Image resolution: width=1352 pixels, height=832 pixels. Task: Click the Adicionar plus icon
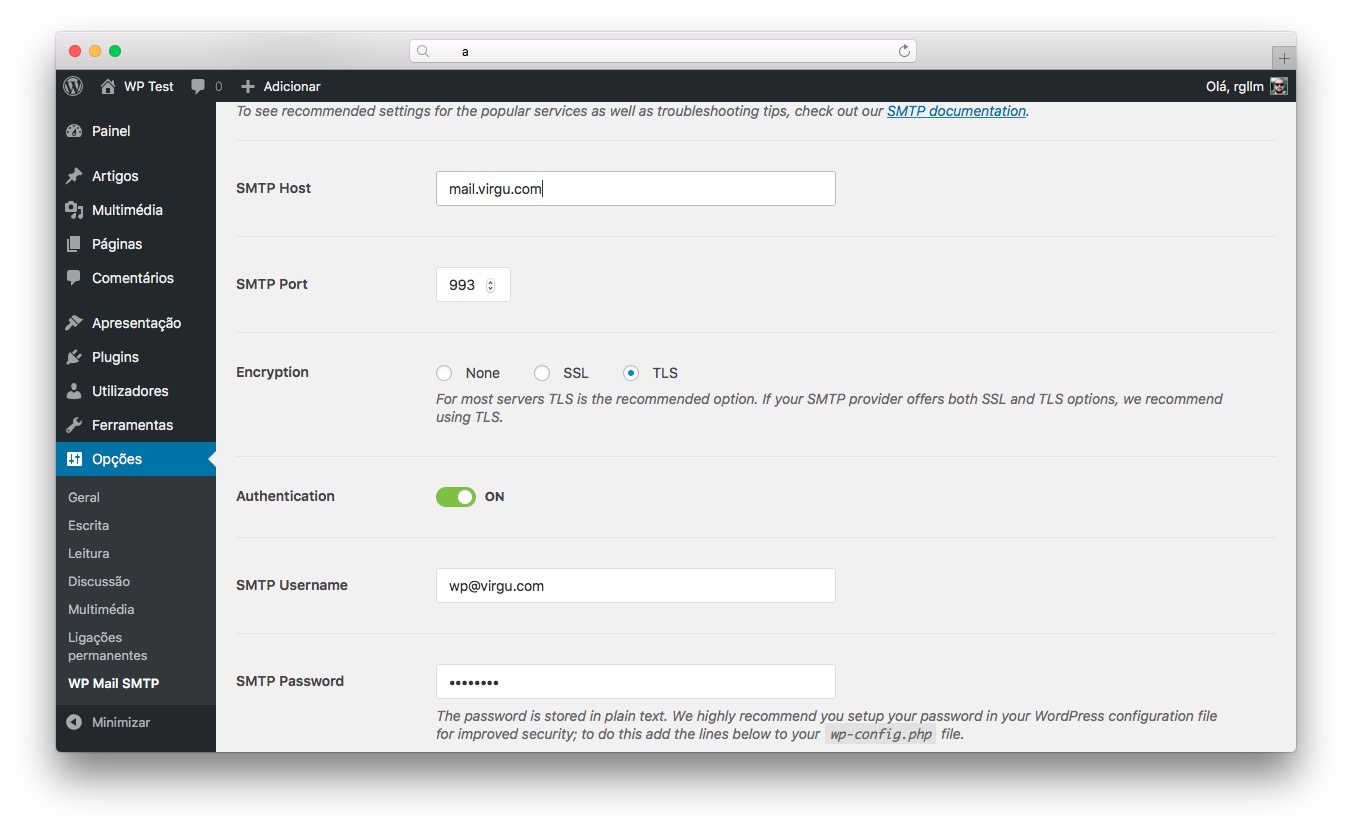click(x=248, y=87)
